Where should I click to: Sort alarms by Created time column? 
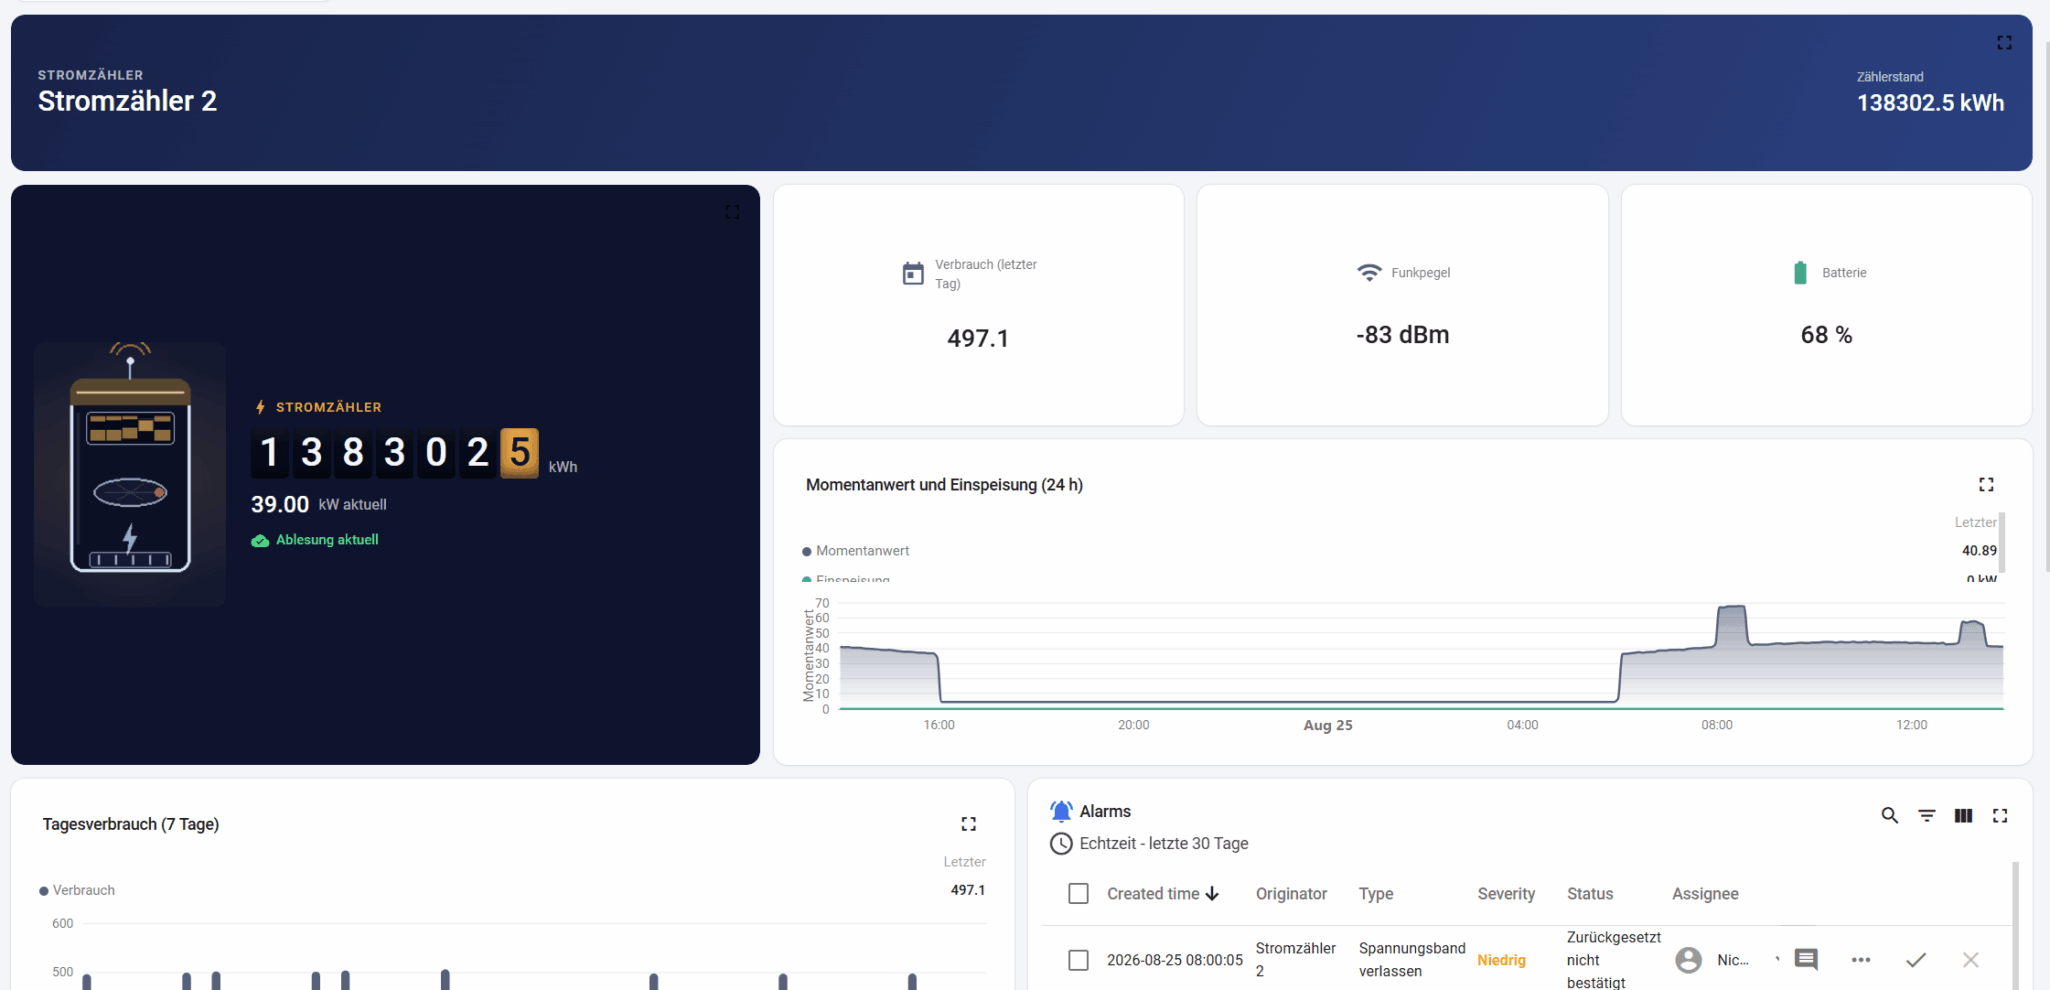click(1153, 894)
